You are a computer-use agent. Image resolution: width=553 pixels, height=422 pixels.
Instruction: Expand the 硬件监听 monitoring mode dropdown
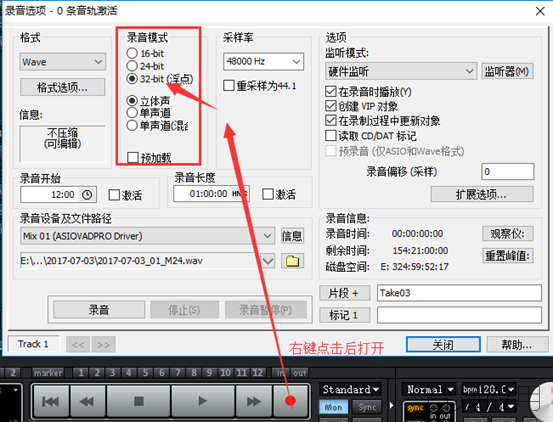point(401,72)
